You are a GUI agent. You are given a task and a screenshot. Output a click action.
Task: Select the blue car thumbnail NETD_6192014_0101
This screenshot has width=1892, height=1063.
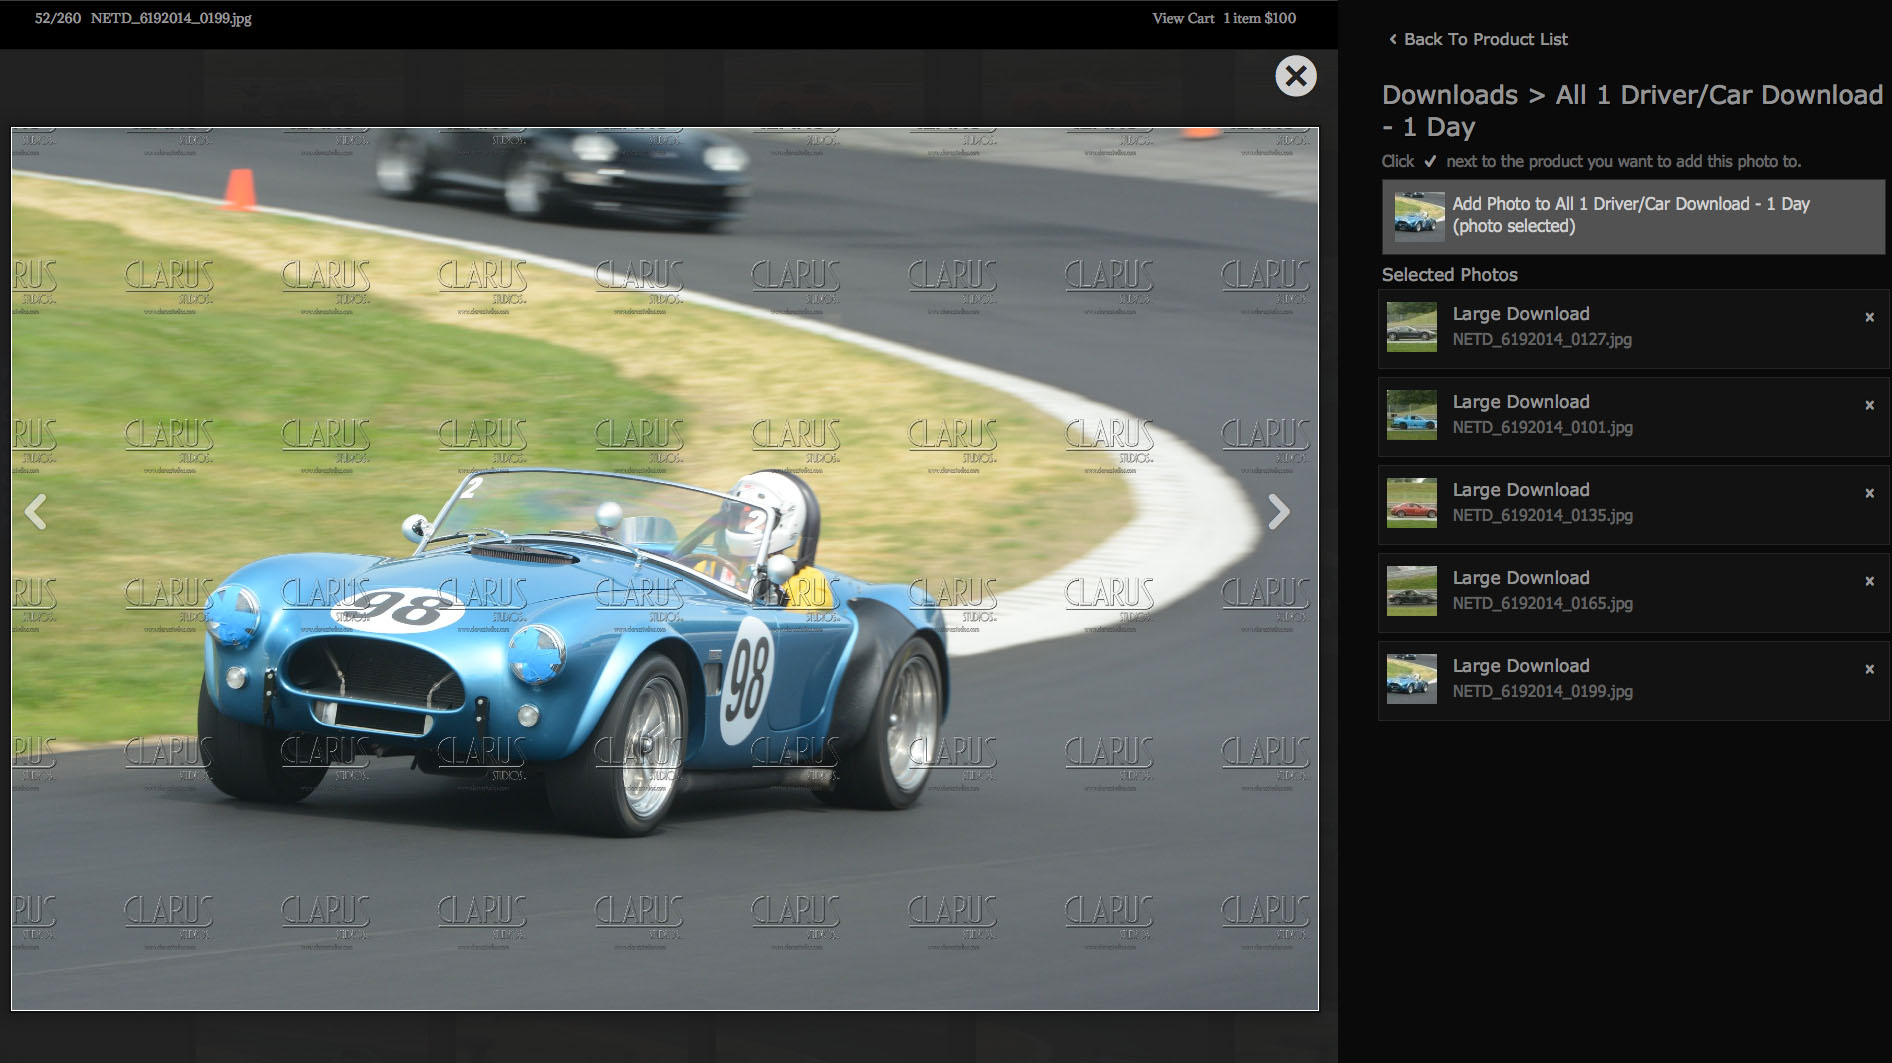coord(1411,415)
